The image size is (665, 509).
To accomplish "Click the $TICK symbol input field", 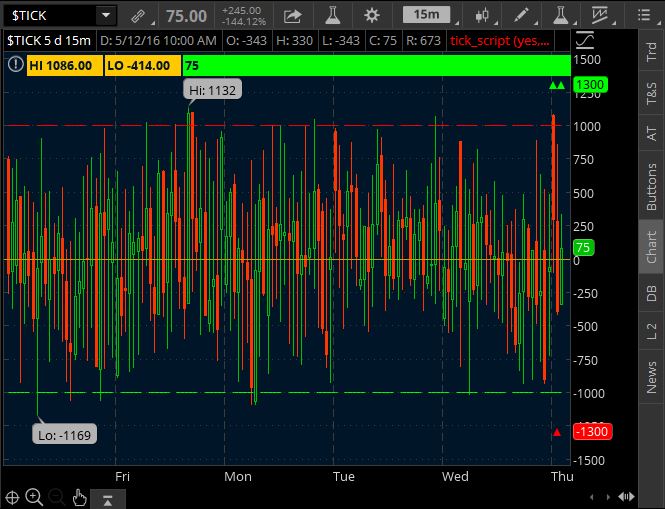I will pyautogui.click(x=50, y=16).
